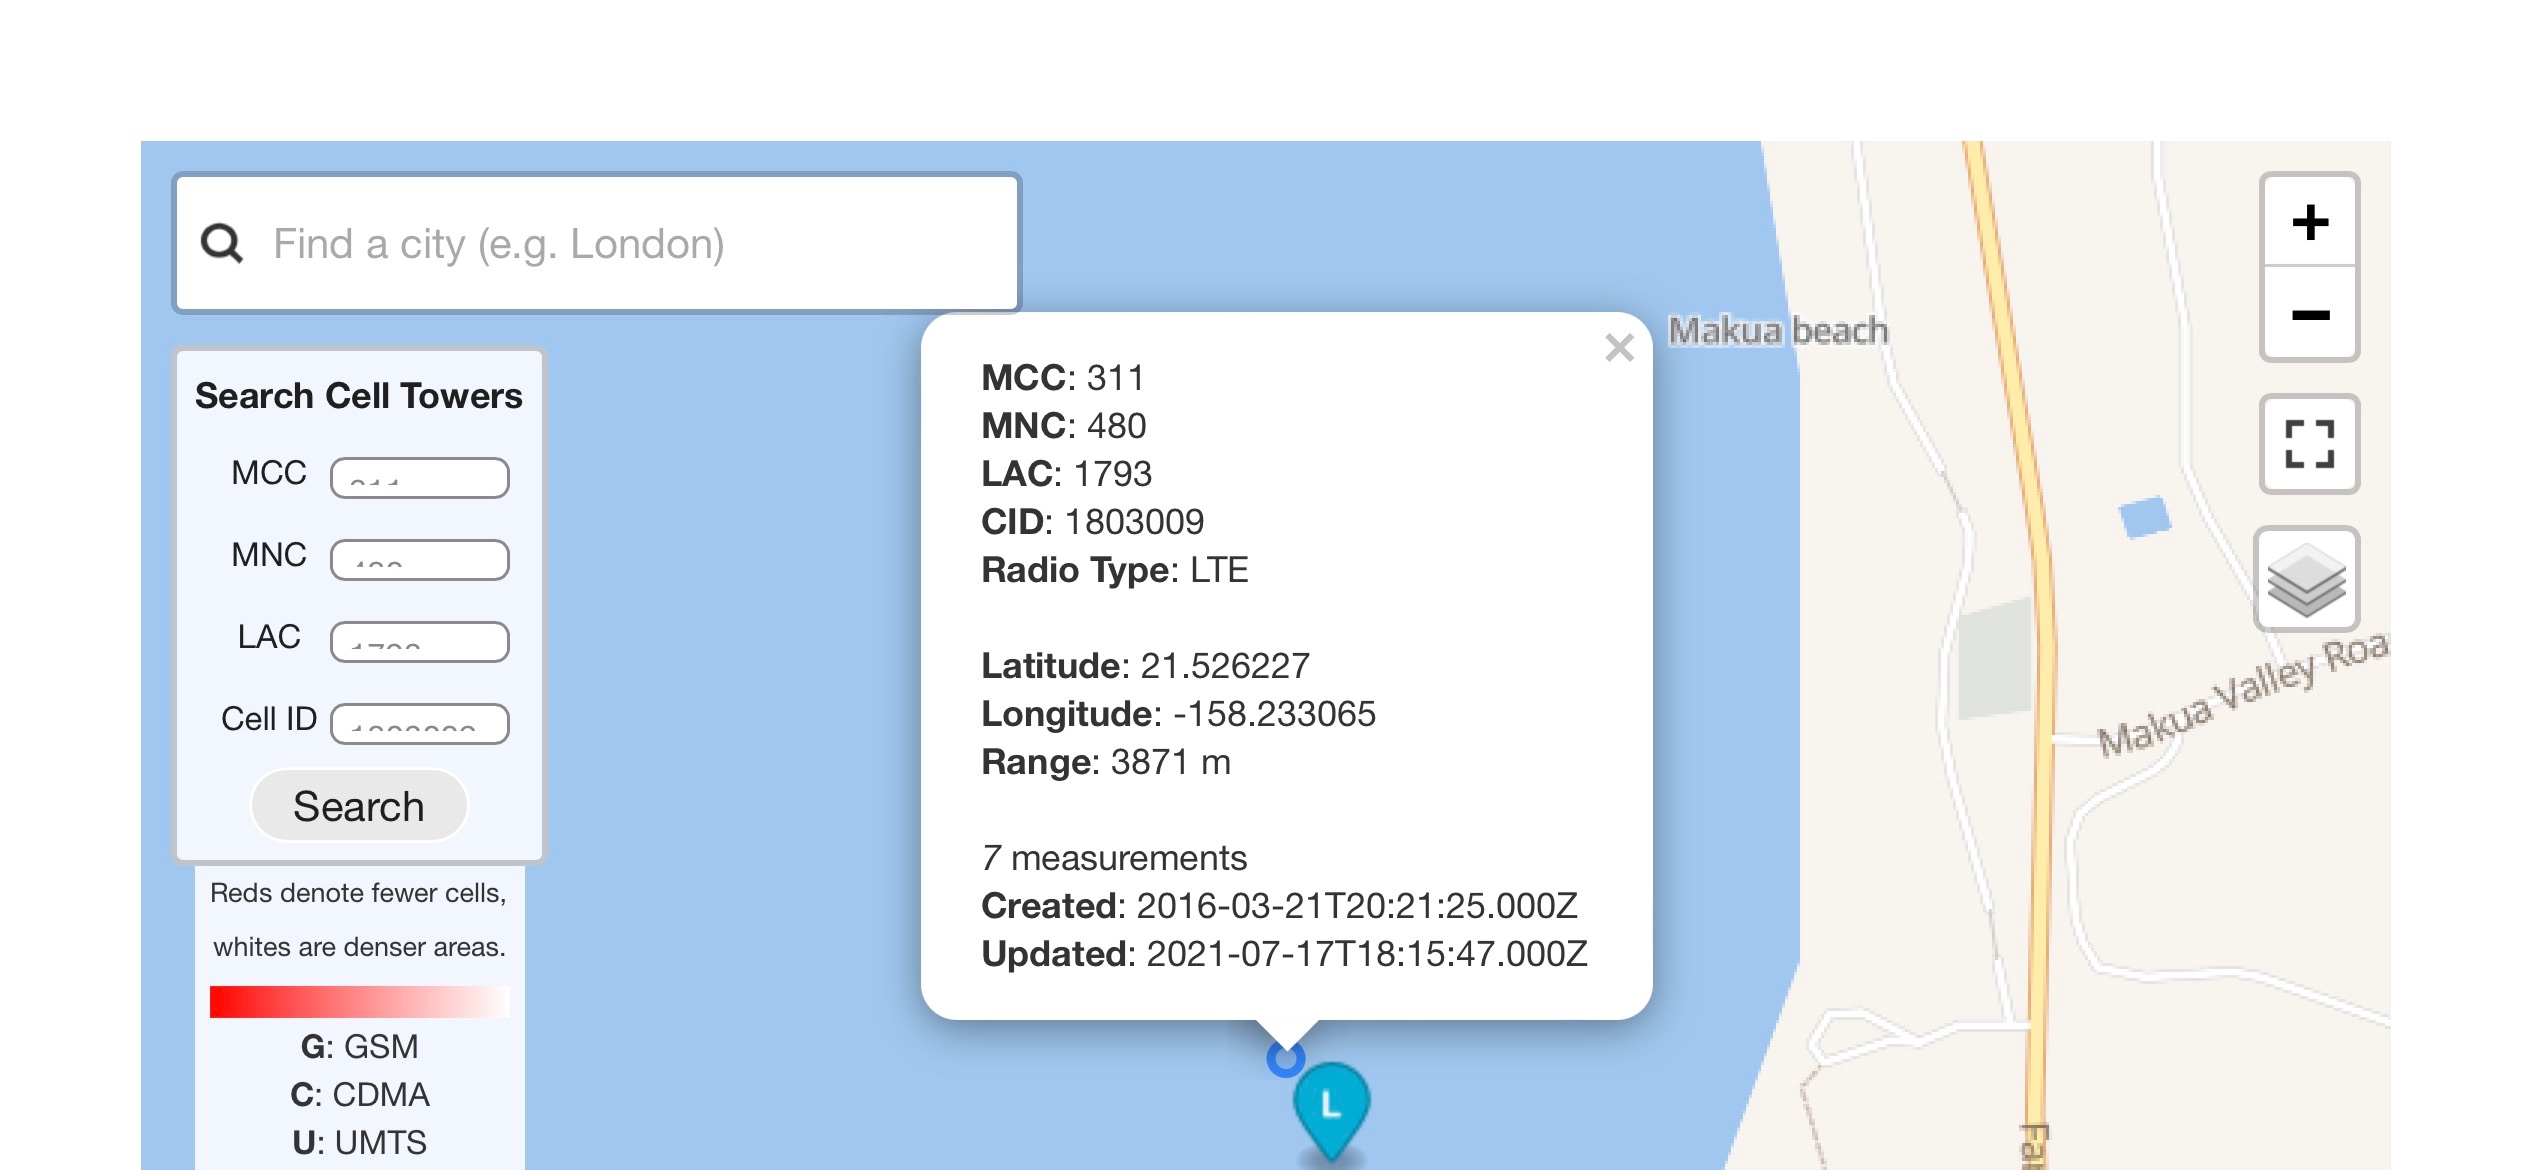Click the Search Cell Towers heading
The image size is (2532, 1170).
(x=358, y=396)
